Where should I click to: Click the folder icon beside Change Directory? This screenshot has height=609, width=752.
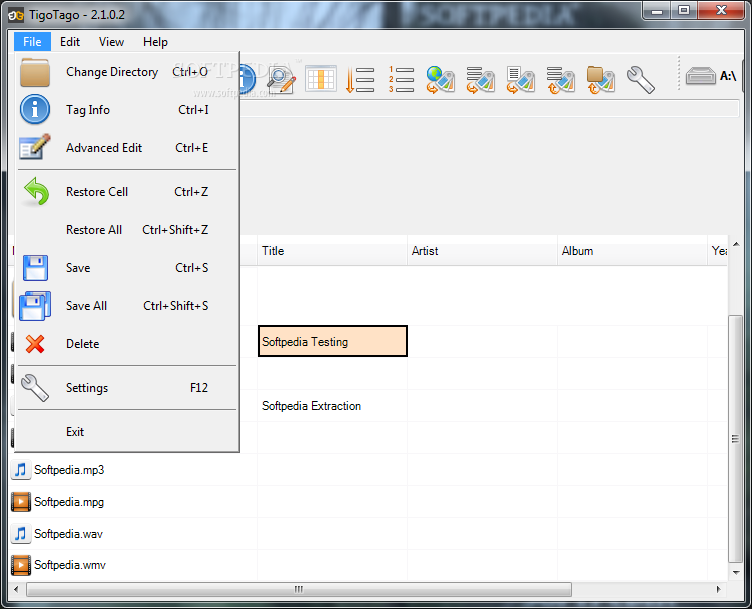[x=35, y=72]
